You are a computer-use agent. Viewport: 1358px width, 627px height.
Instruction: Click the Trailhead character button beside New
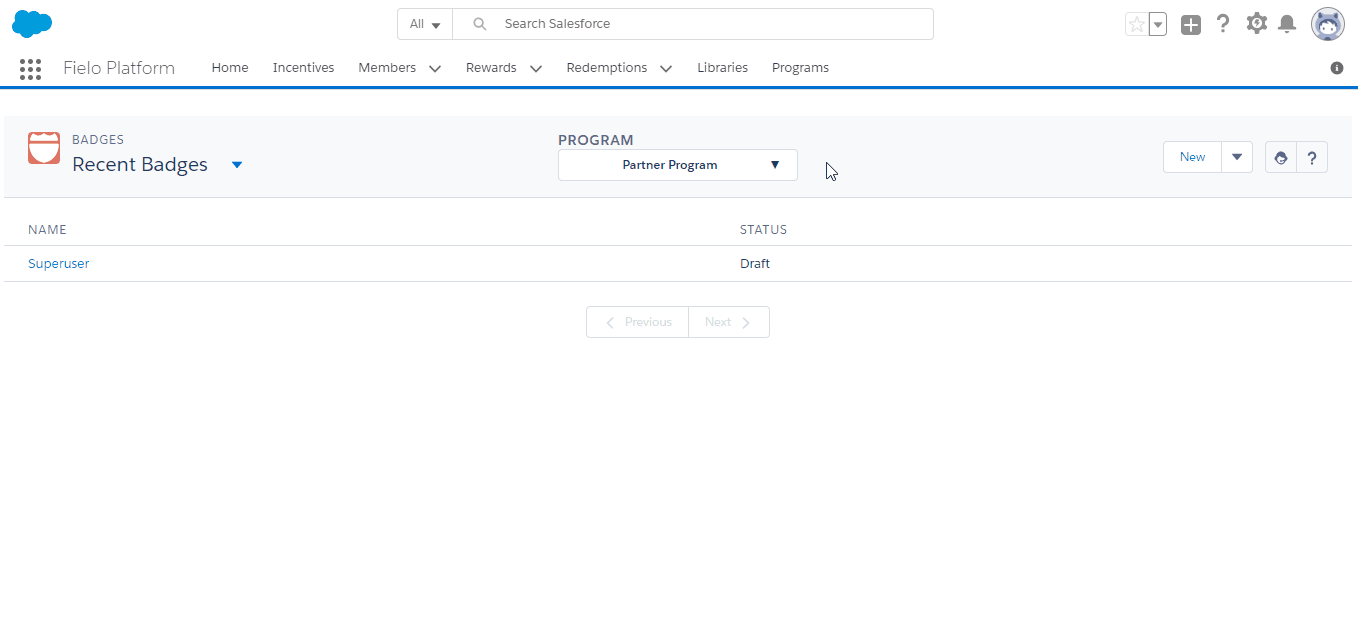click(1281, 157)
